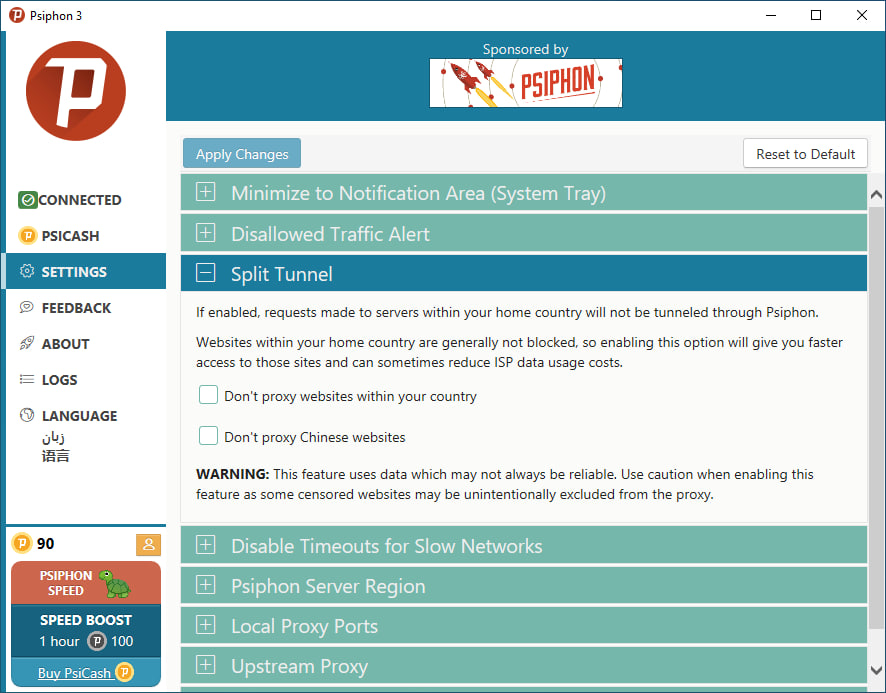This screenshot has height=693, width=886.
Task: Click the Settings gear icon
Action: pyautogui.click(x=27, y=271)
